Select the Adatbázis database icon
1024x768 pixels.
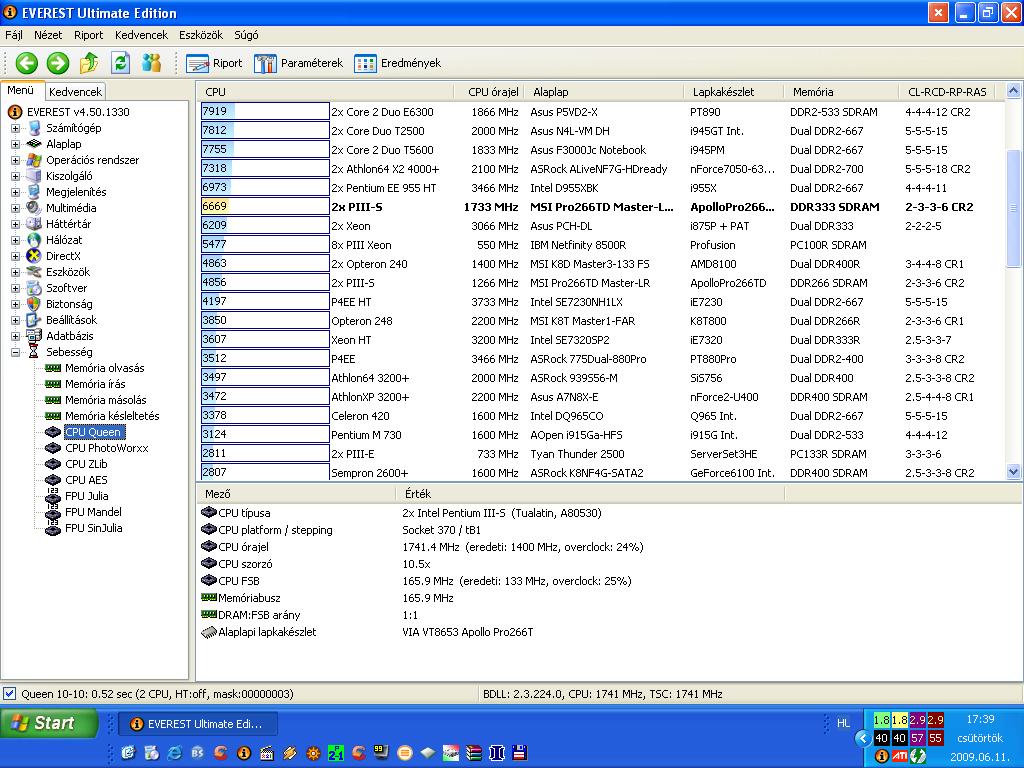(34, 336)
